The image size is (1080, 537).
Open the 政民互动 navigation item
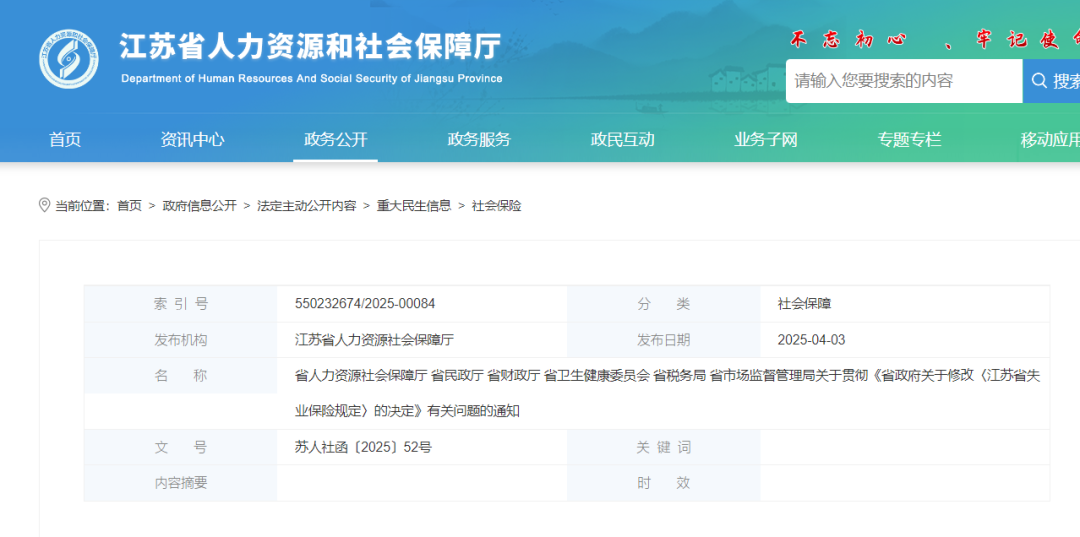point(622,140)
